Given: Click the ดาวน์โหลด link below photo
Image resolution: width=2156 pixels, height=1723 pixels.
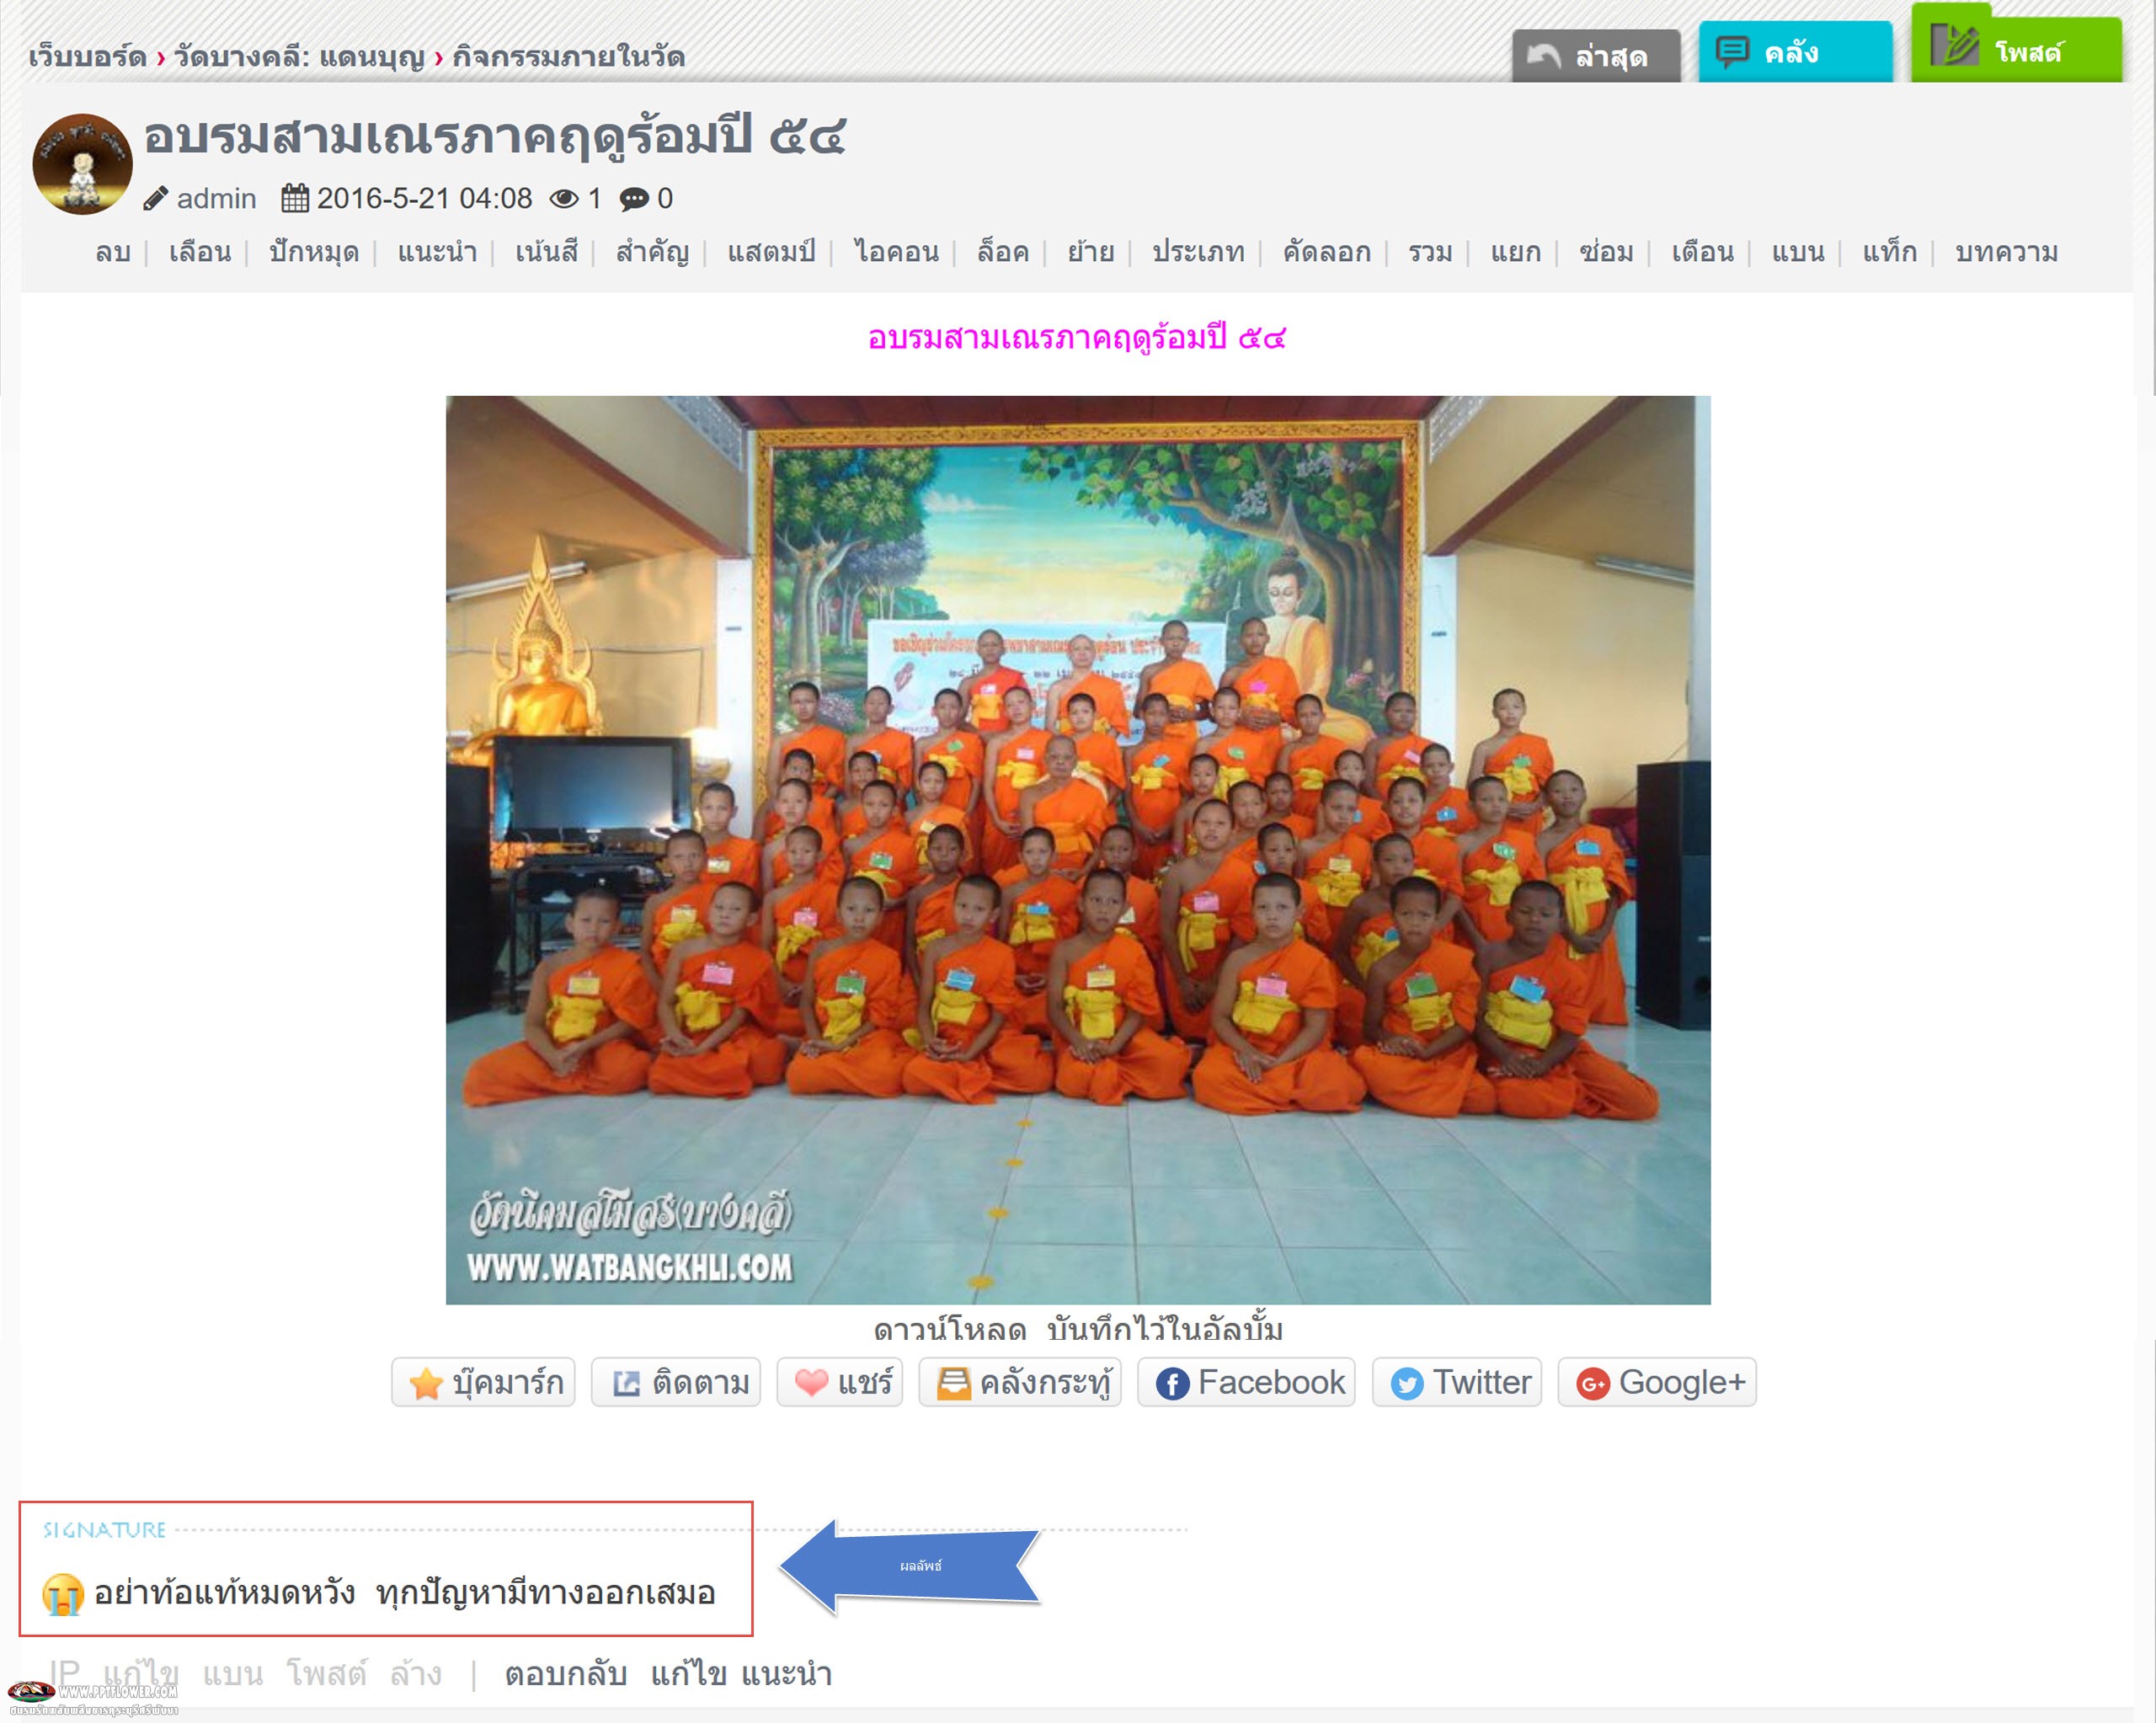Looking at the screenshot, I should pyautogui.click(x=950, y=1330).
